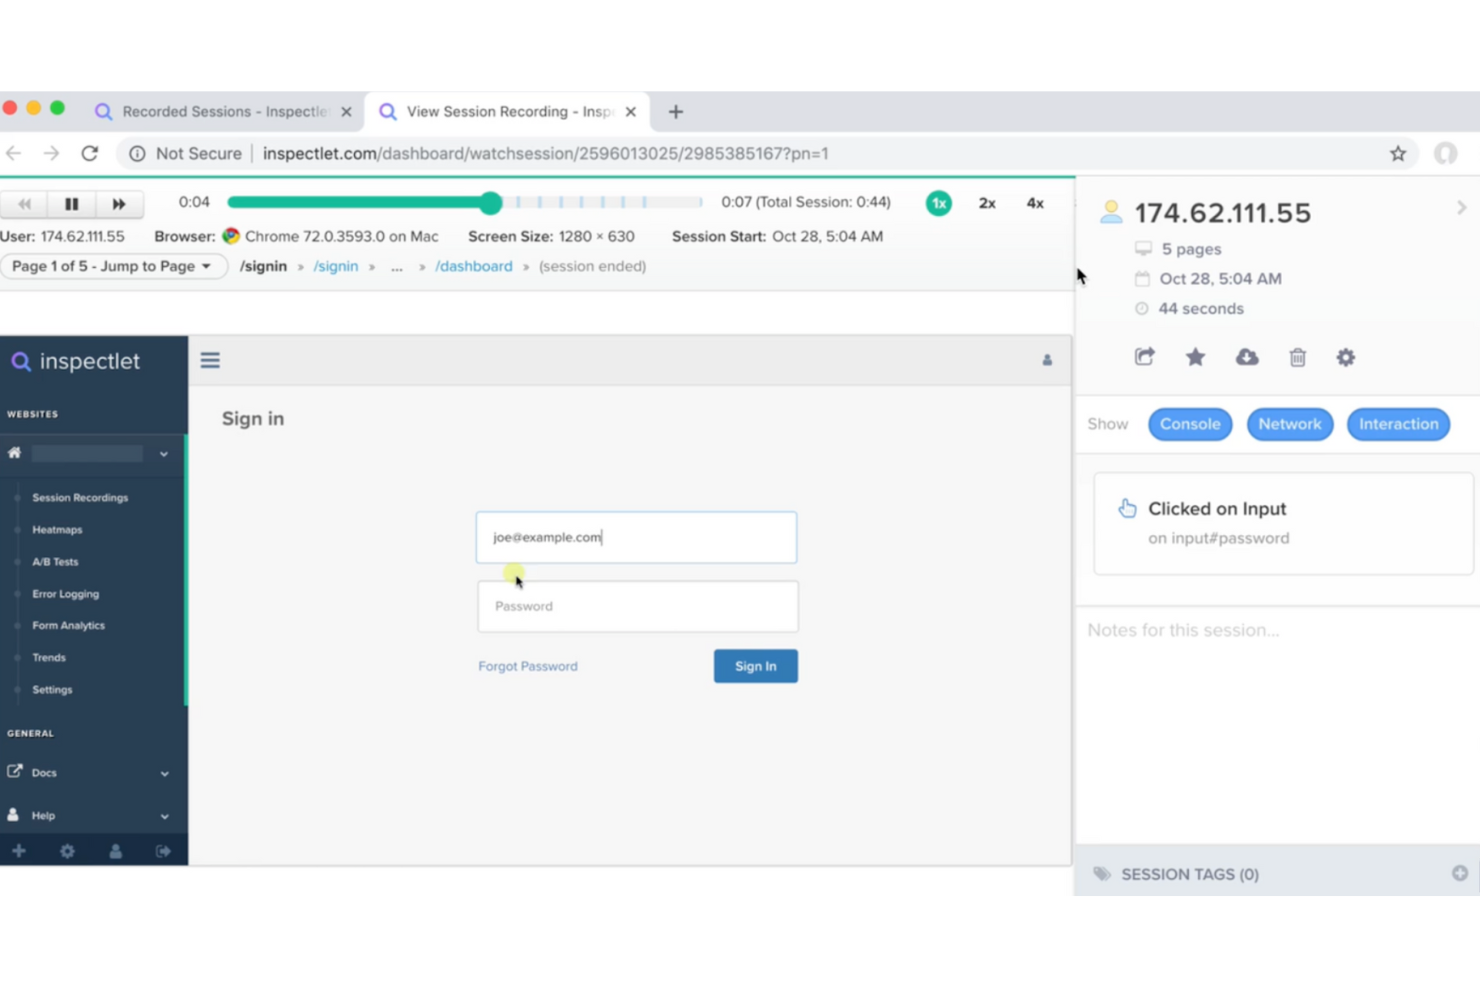Image resolution: width=1480 pixels, height=987 pixels.
Task: Open Settings in sidebar
Action: click(52, 689)
